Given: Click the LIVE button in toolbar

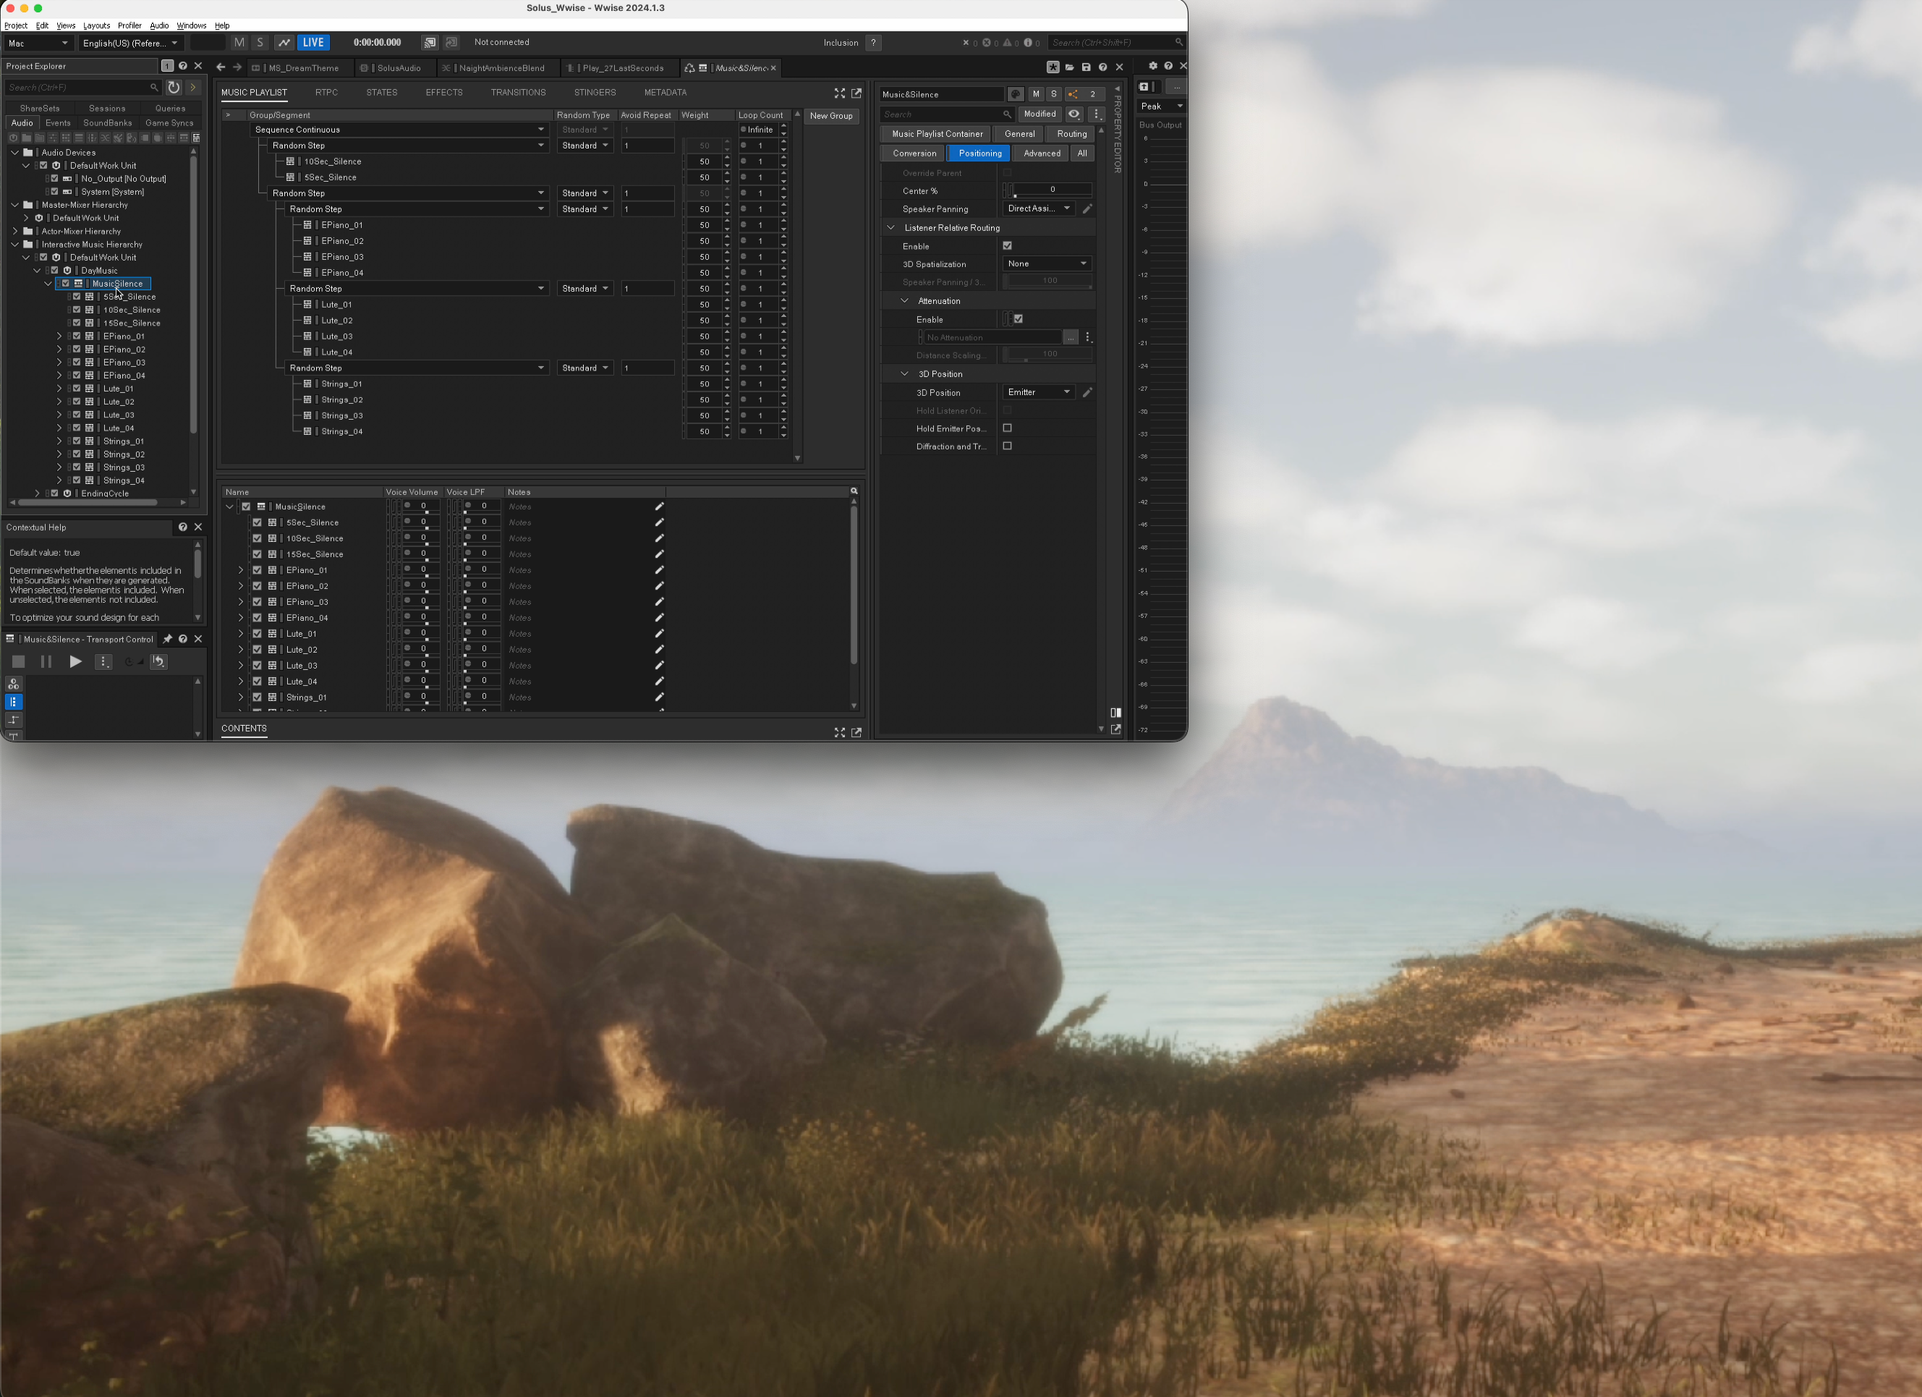Looking at the screenshot, I should [x=313, y=43].
